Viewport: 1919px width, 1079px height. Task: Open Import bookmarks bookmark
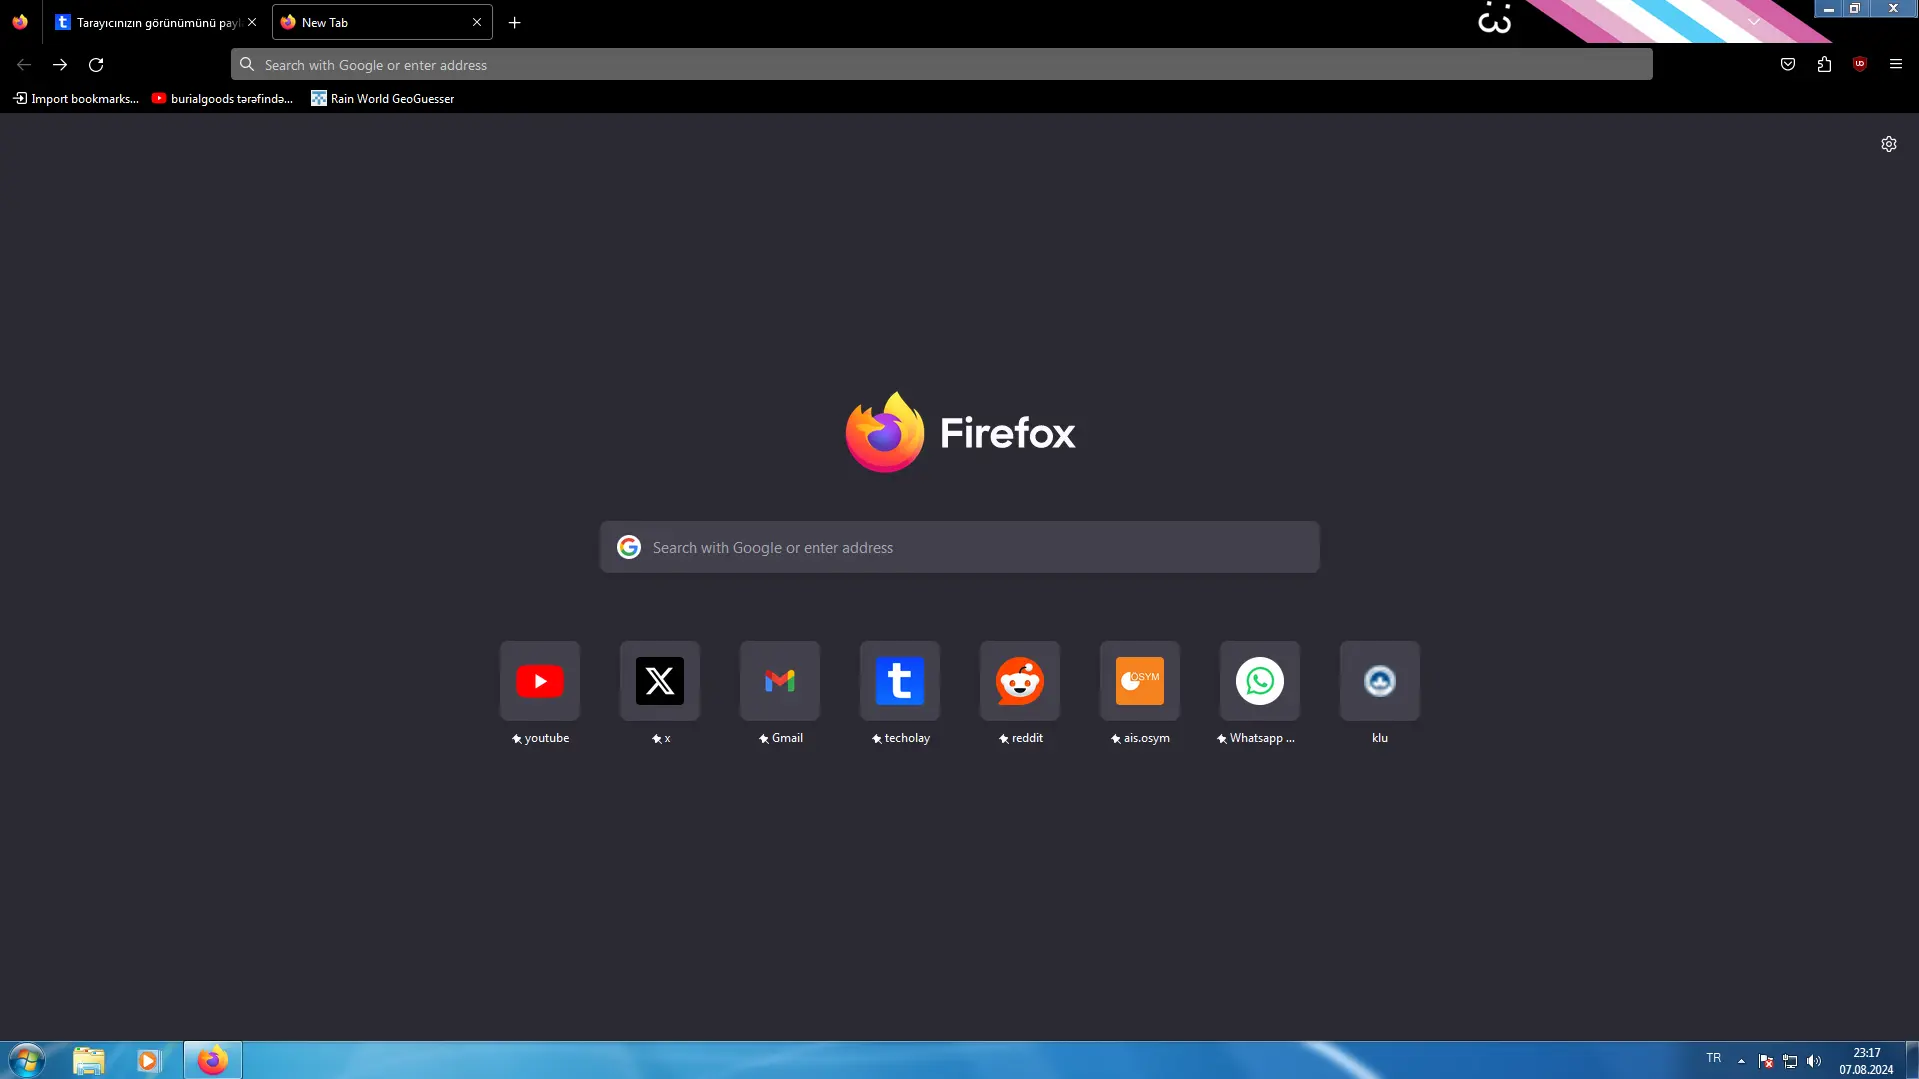coord(76,98)
